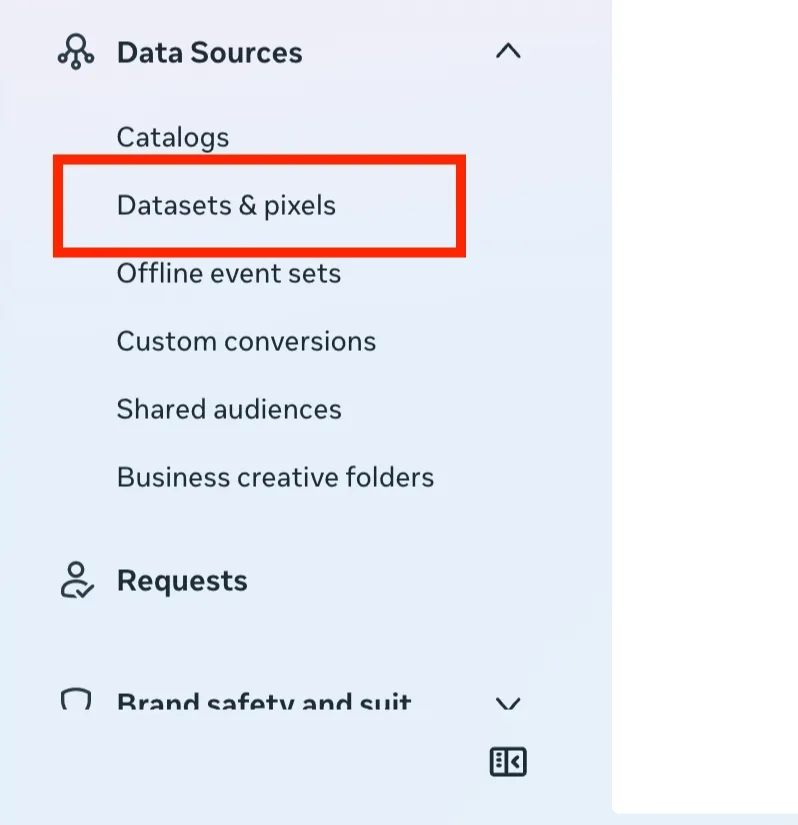Viewport: 798px width, 825px height.
Task: Click the Requests person-check icon
Action: [x=77, y=580]
